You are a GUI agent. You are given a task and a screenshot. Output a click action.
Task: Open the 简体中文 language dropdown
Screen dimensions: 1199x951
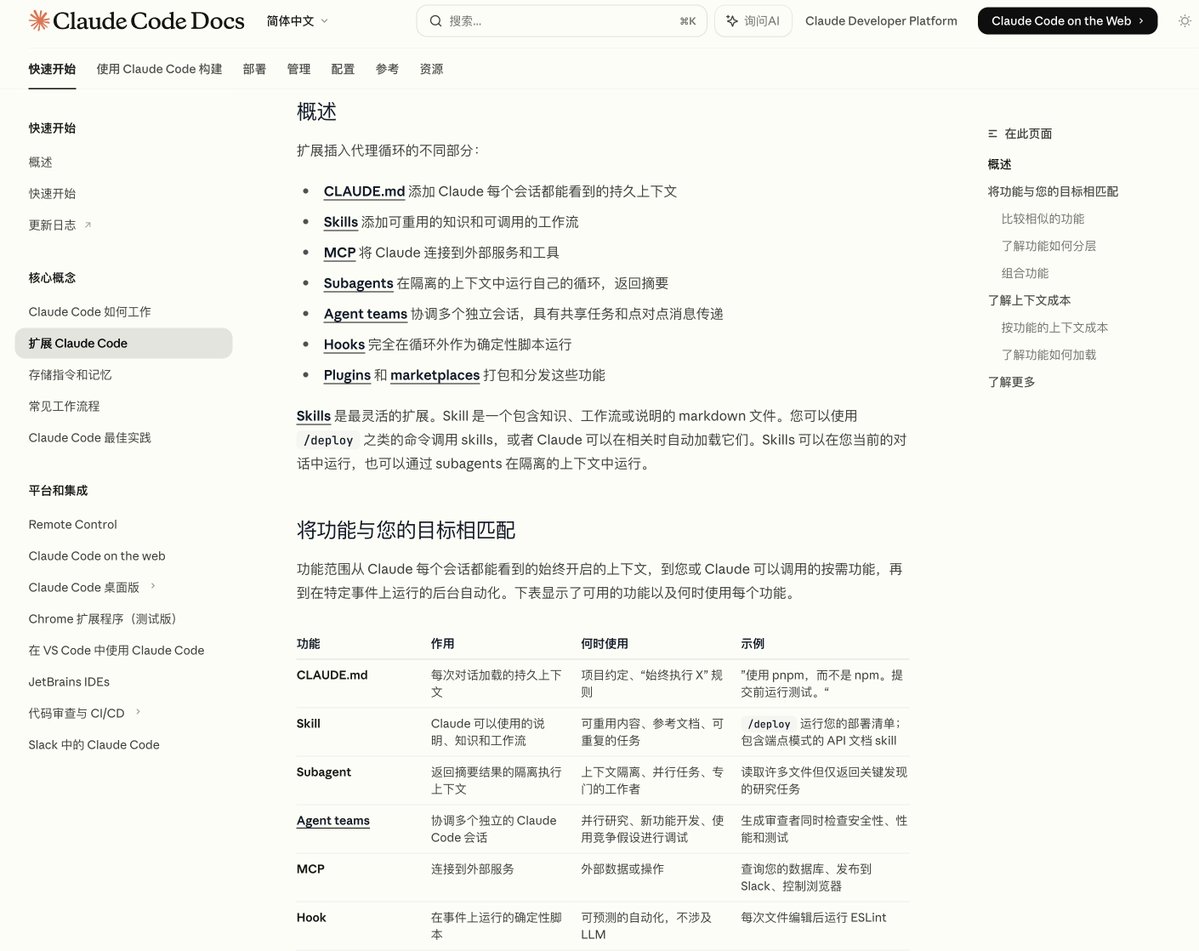[x=297, y=21]
